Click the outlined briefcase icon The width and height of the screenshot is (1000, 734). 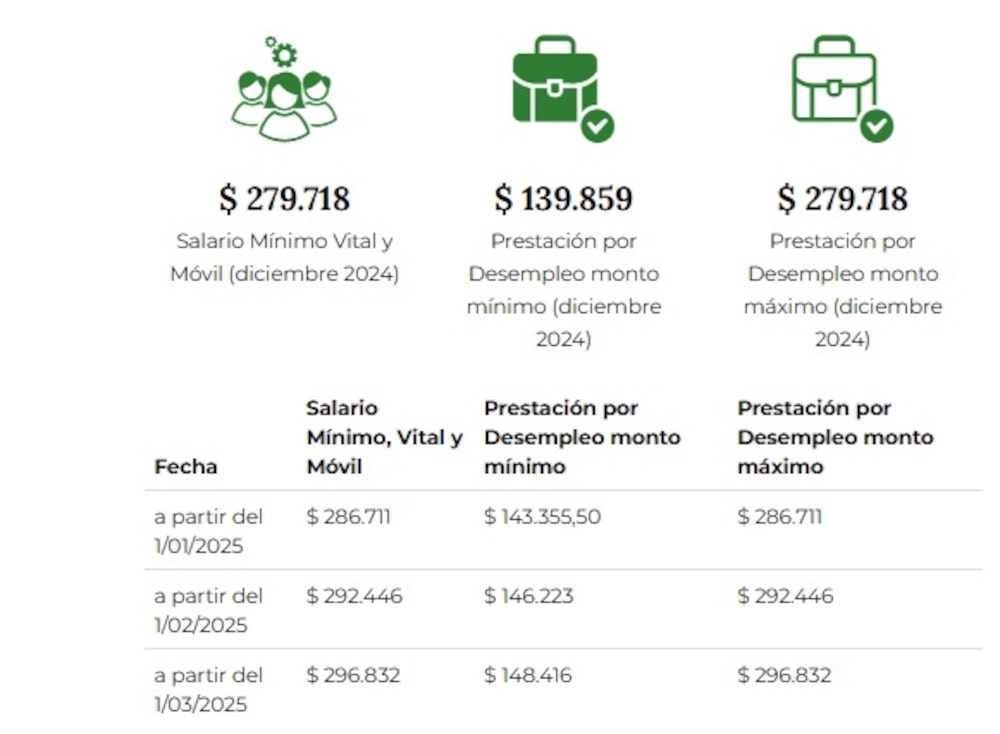[834, 80]
